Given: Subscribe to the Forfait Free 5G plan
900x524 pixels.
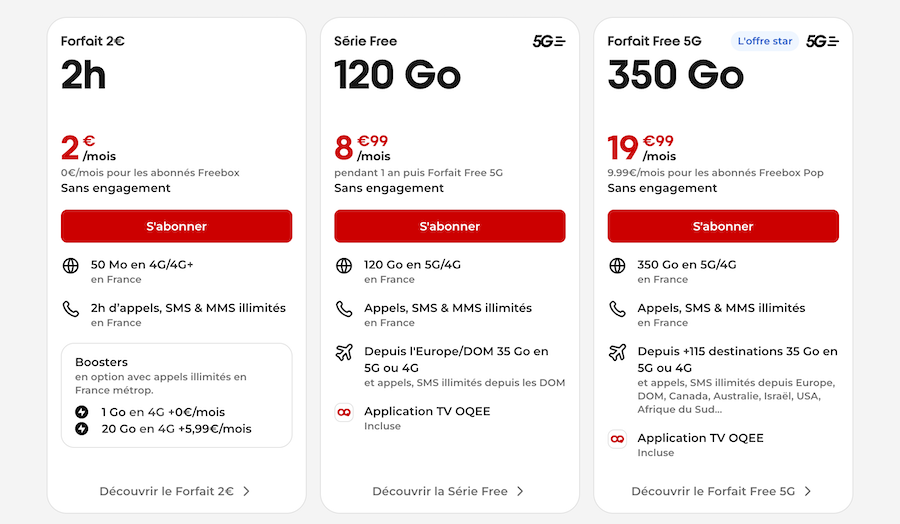Looking at the screenshot, I should coord(723,226).
